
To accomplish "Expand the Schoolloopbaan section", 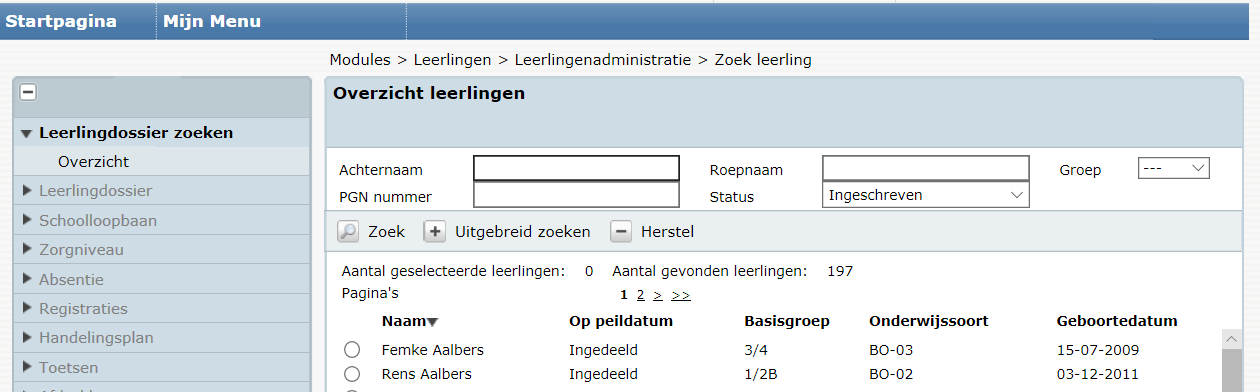I will coord(98,220).
